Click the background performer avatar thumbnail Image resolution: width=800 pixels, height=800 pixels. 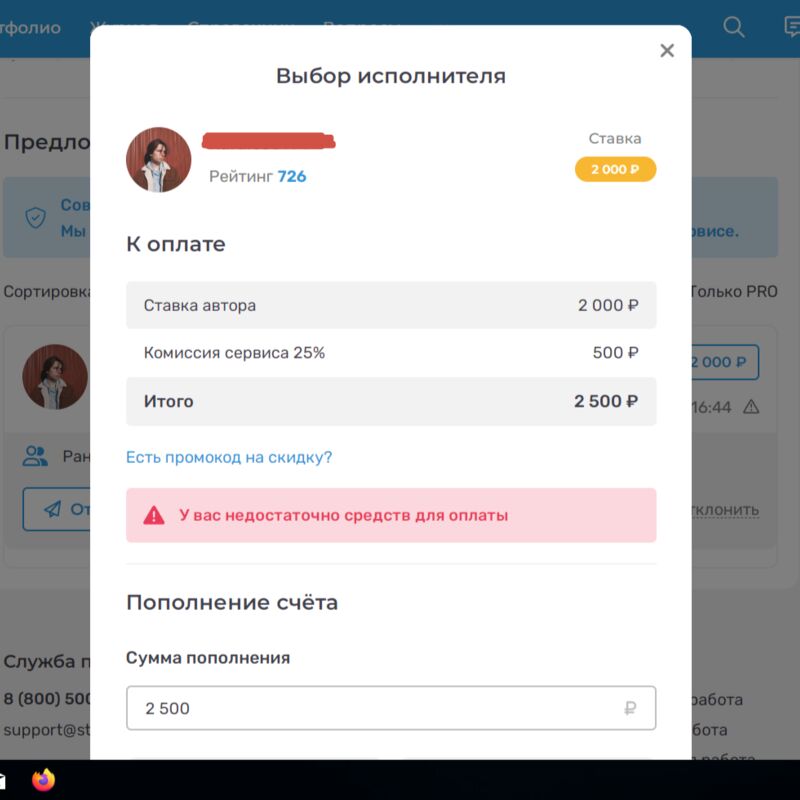[x=55, y=377]
